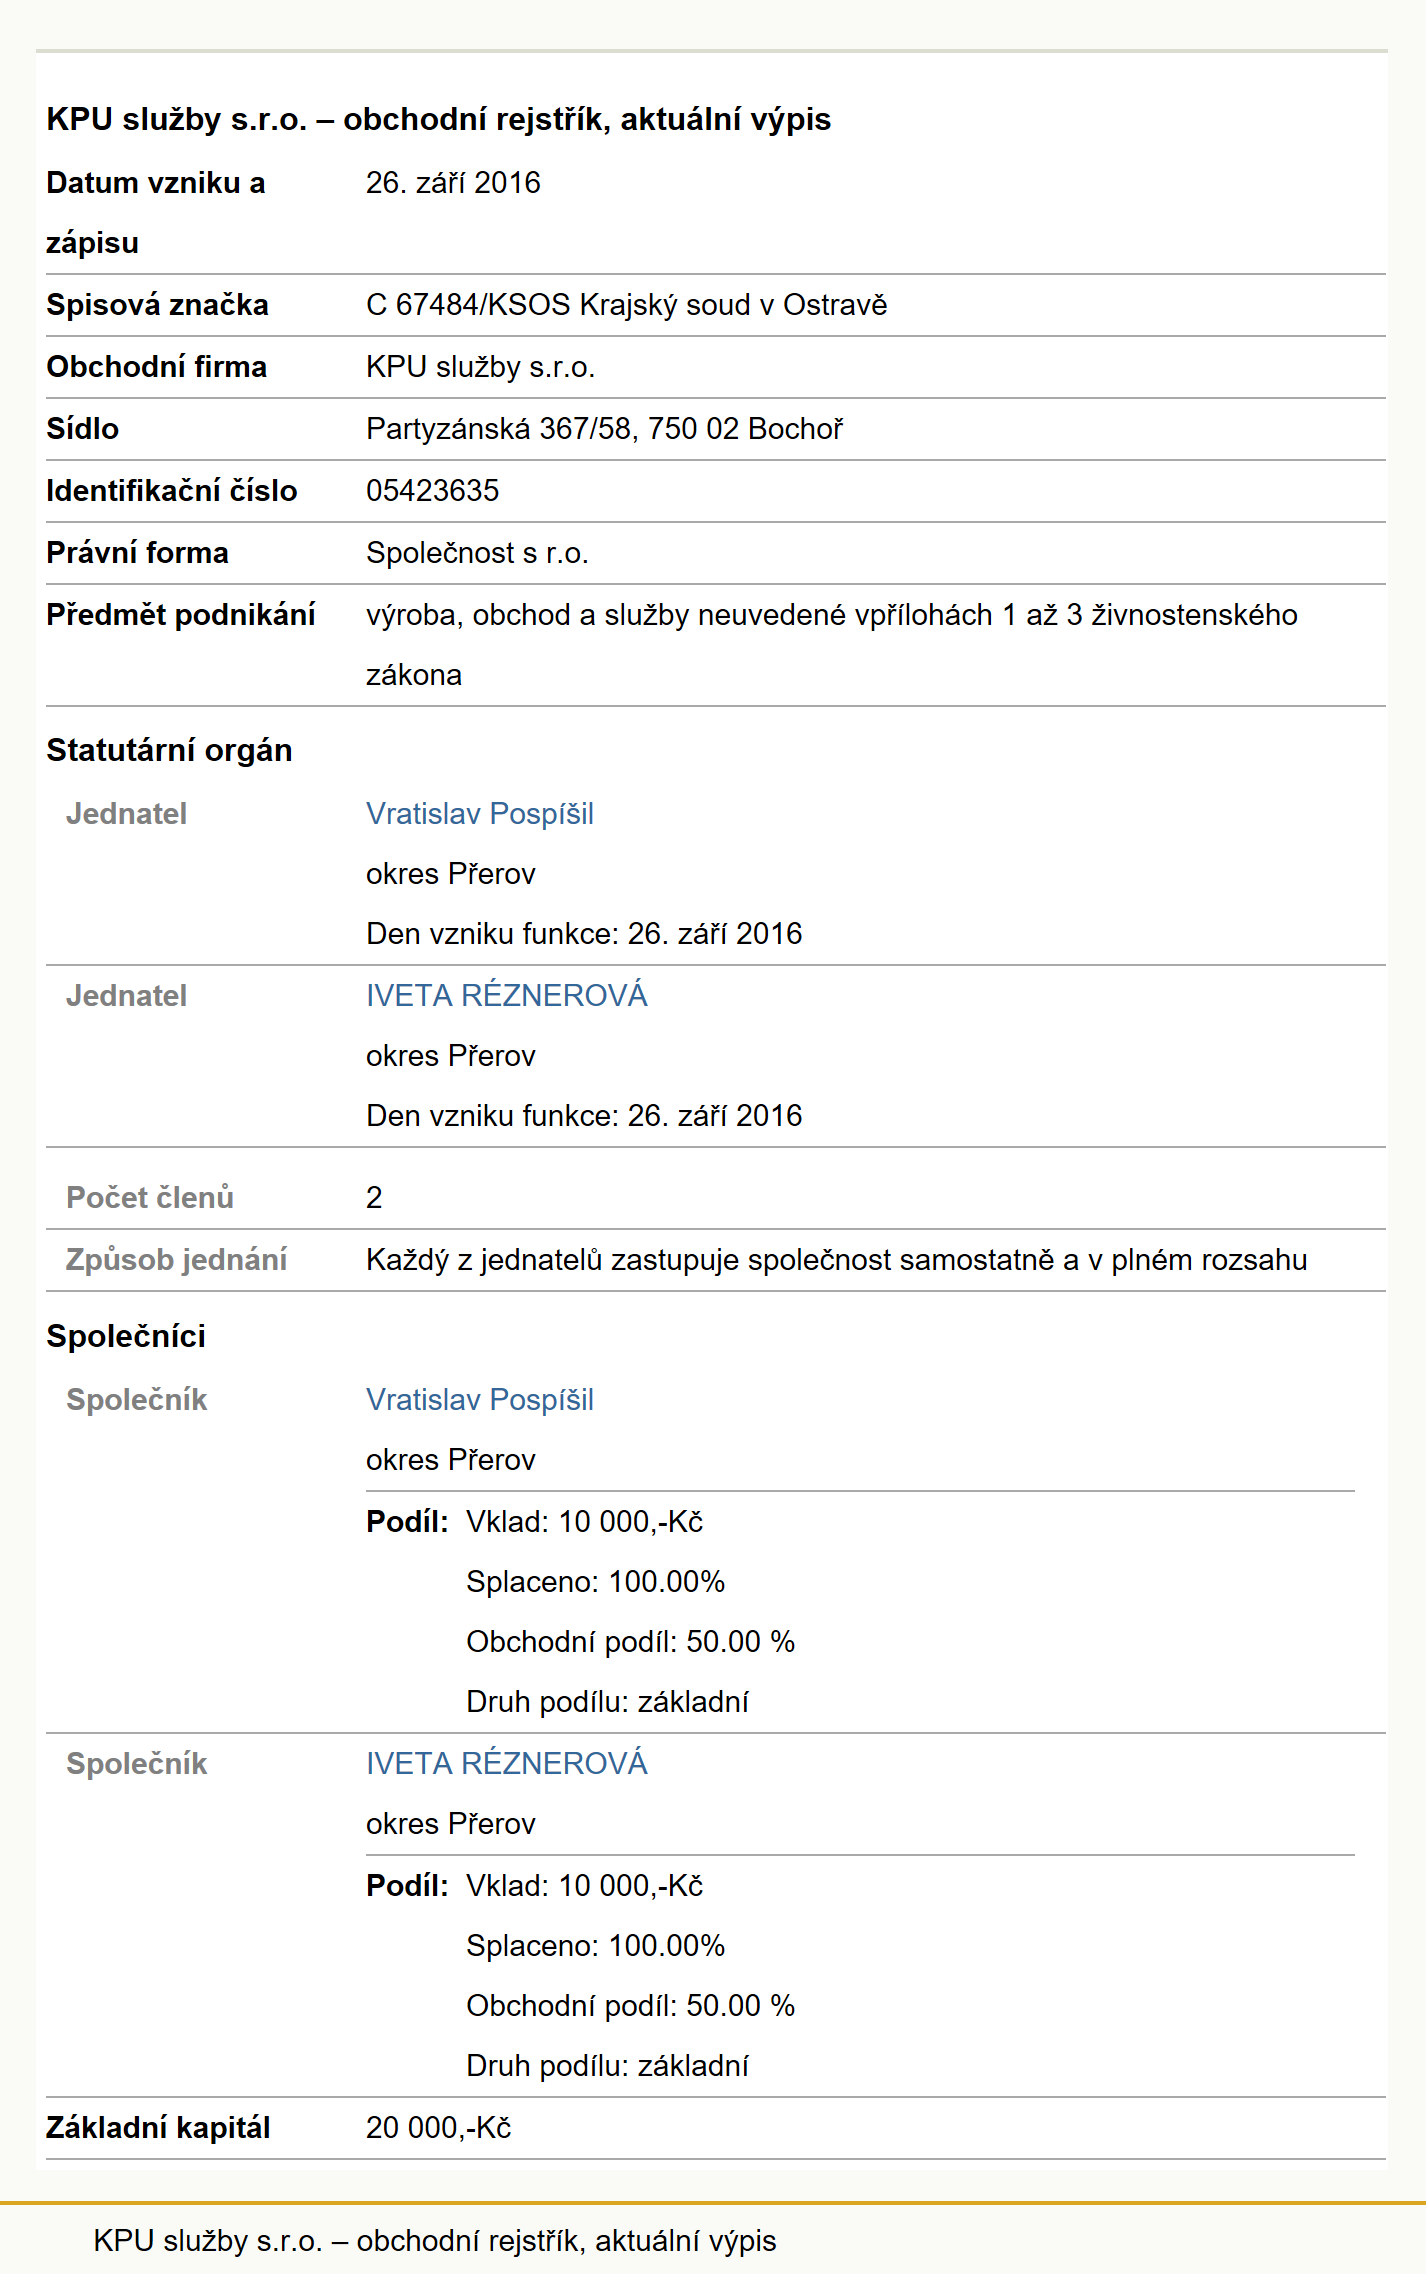The image size is (1426, 2274).
Task: Click the page heading KPU služby s.r.o.
Action: pyautogui.click(x=438, y=119)
